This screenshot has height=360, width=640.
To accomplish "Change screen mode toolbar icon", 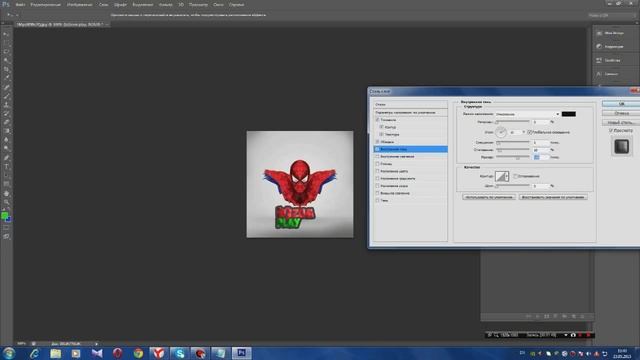I will click(6, 236).
